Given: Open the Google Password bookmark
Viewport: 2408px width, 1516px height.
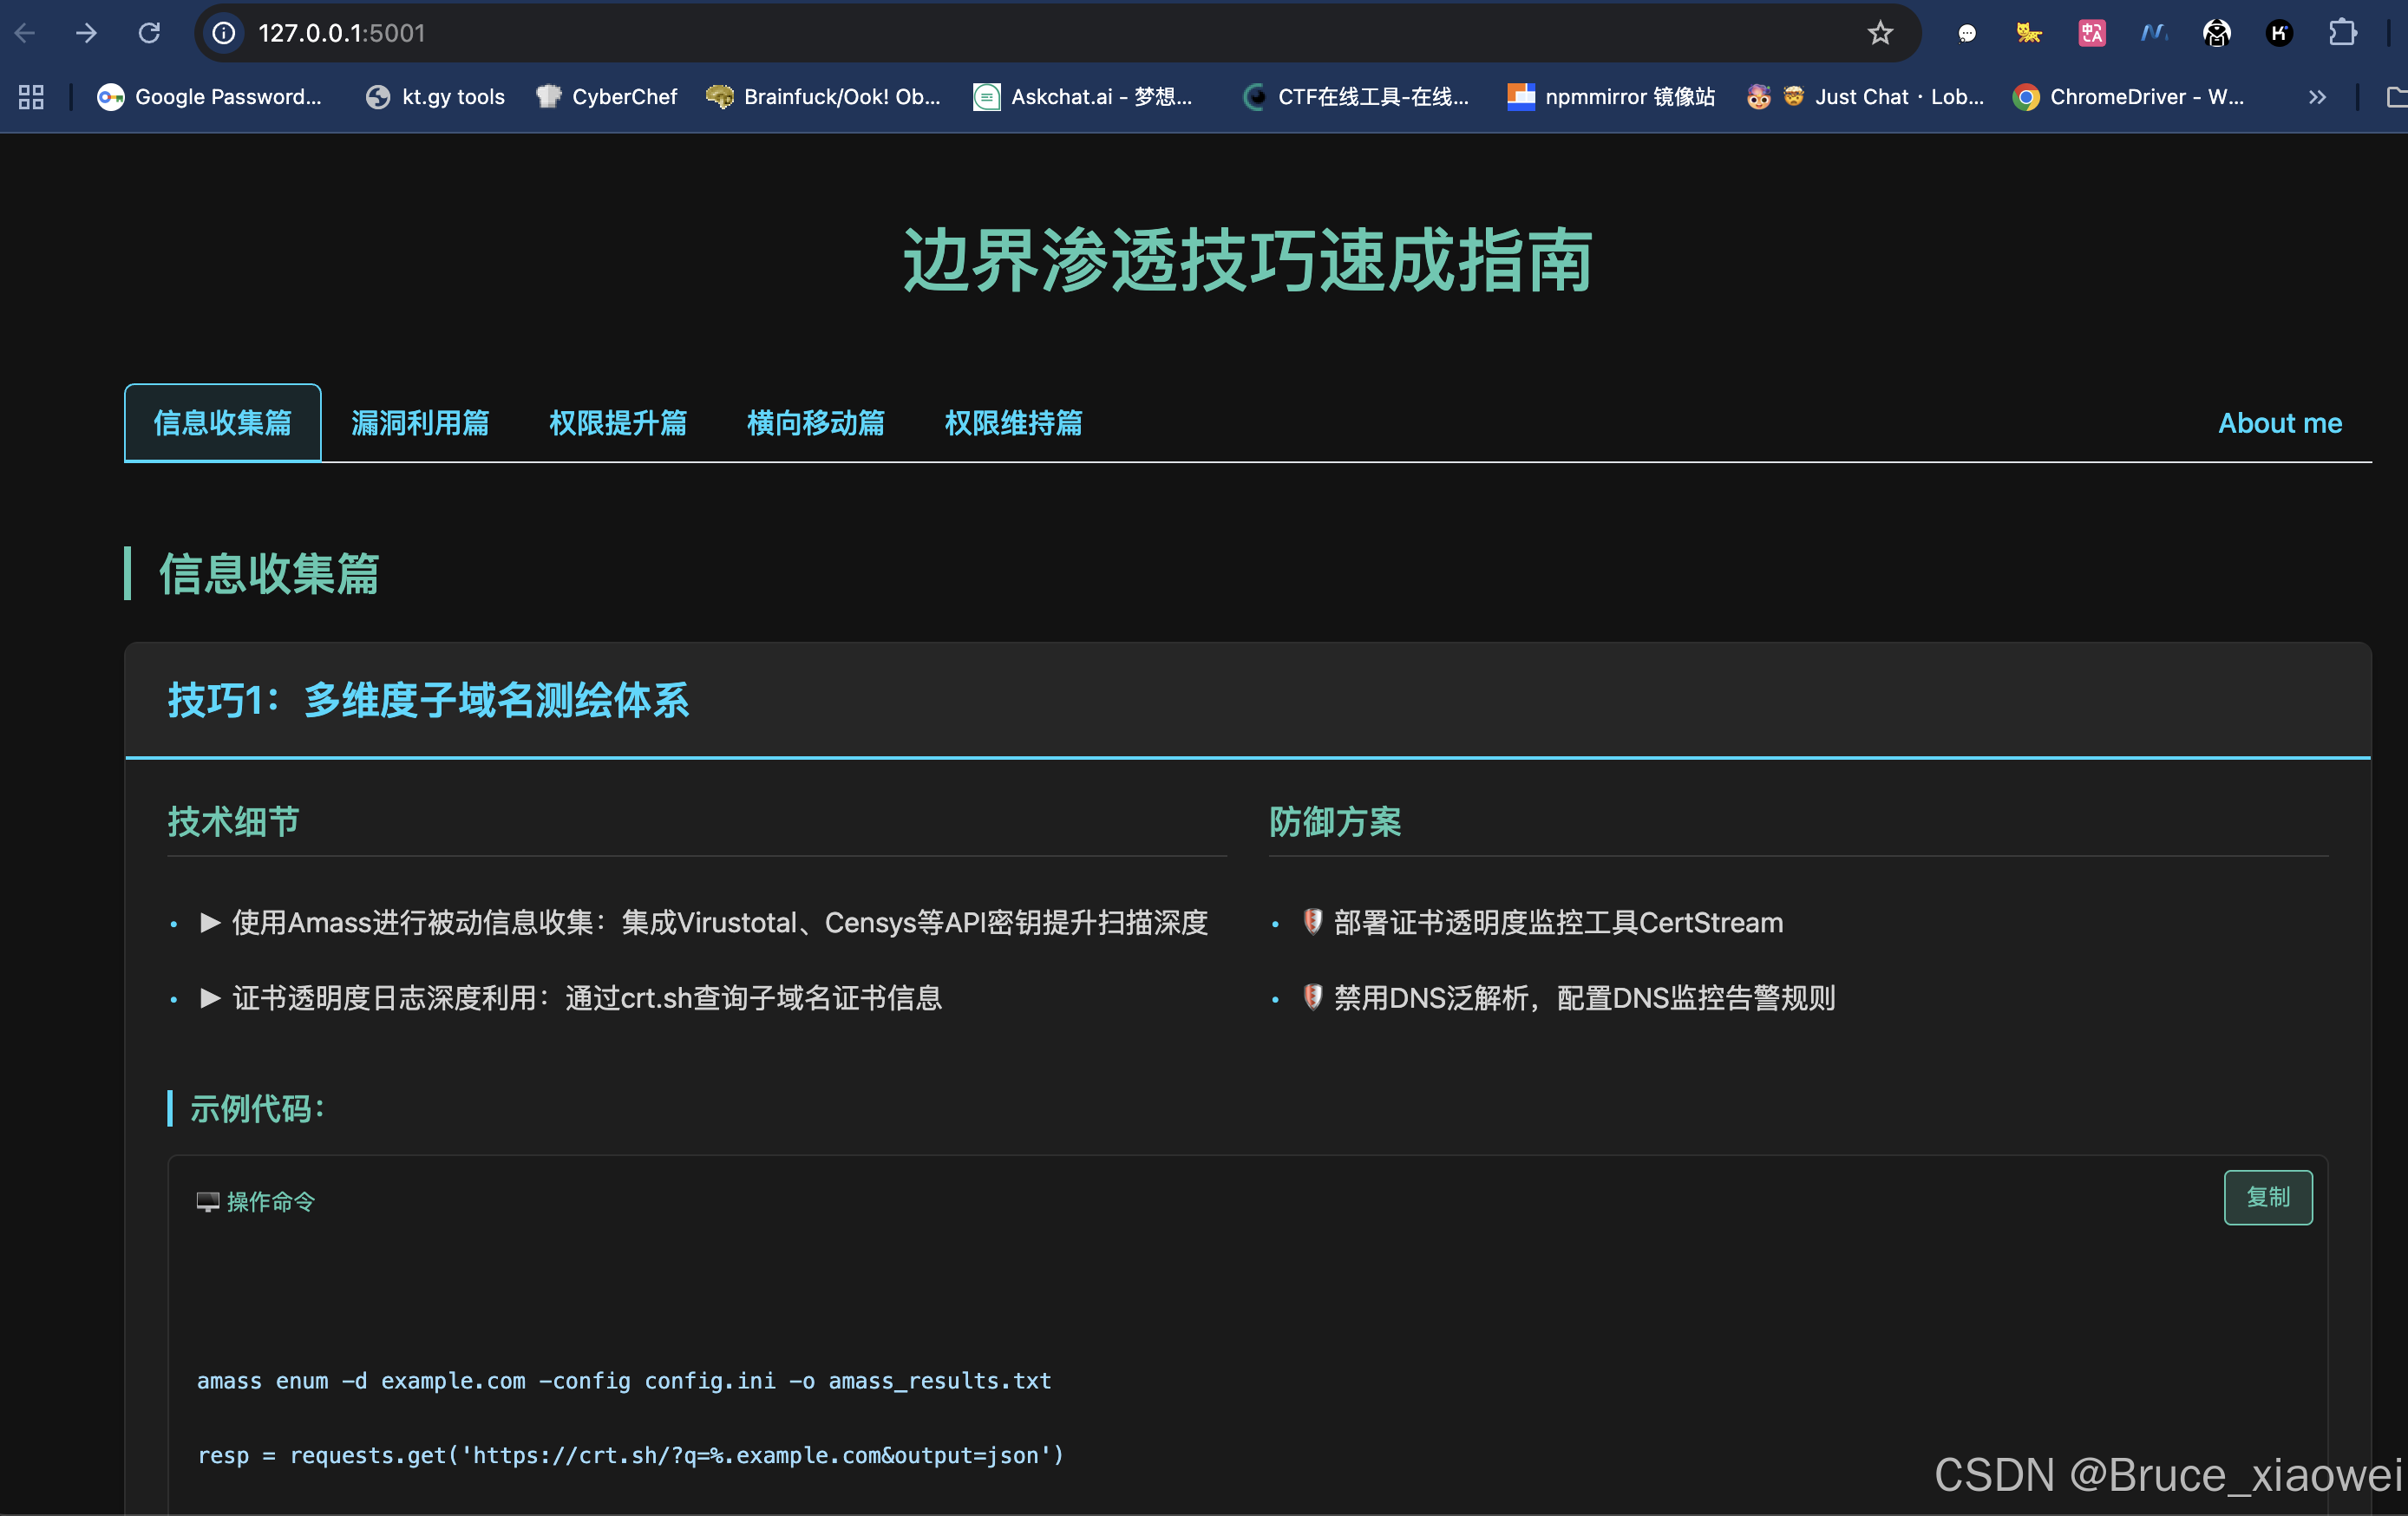Looking at the screenshot, I should pos(210,97).
